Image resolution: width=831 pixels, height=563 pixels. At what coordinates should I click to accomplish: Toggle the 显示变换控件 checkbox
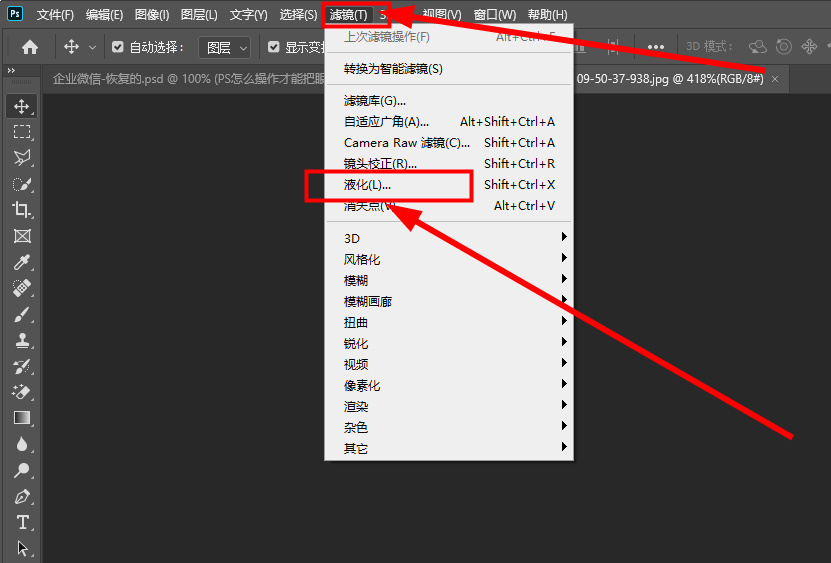(x=273, y=47)
